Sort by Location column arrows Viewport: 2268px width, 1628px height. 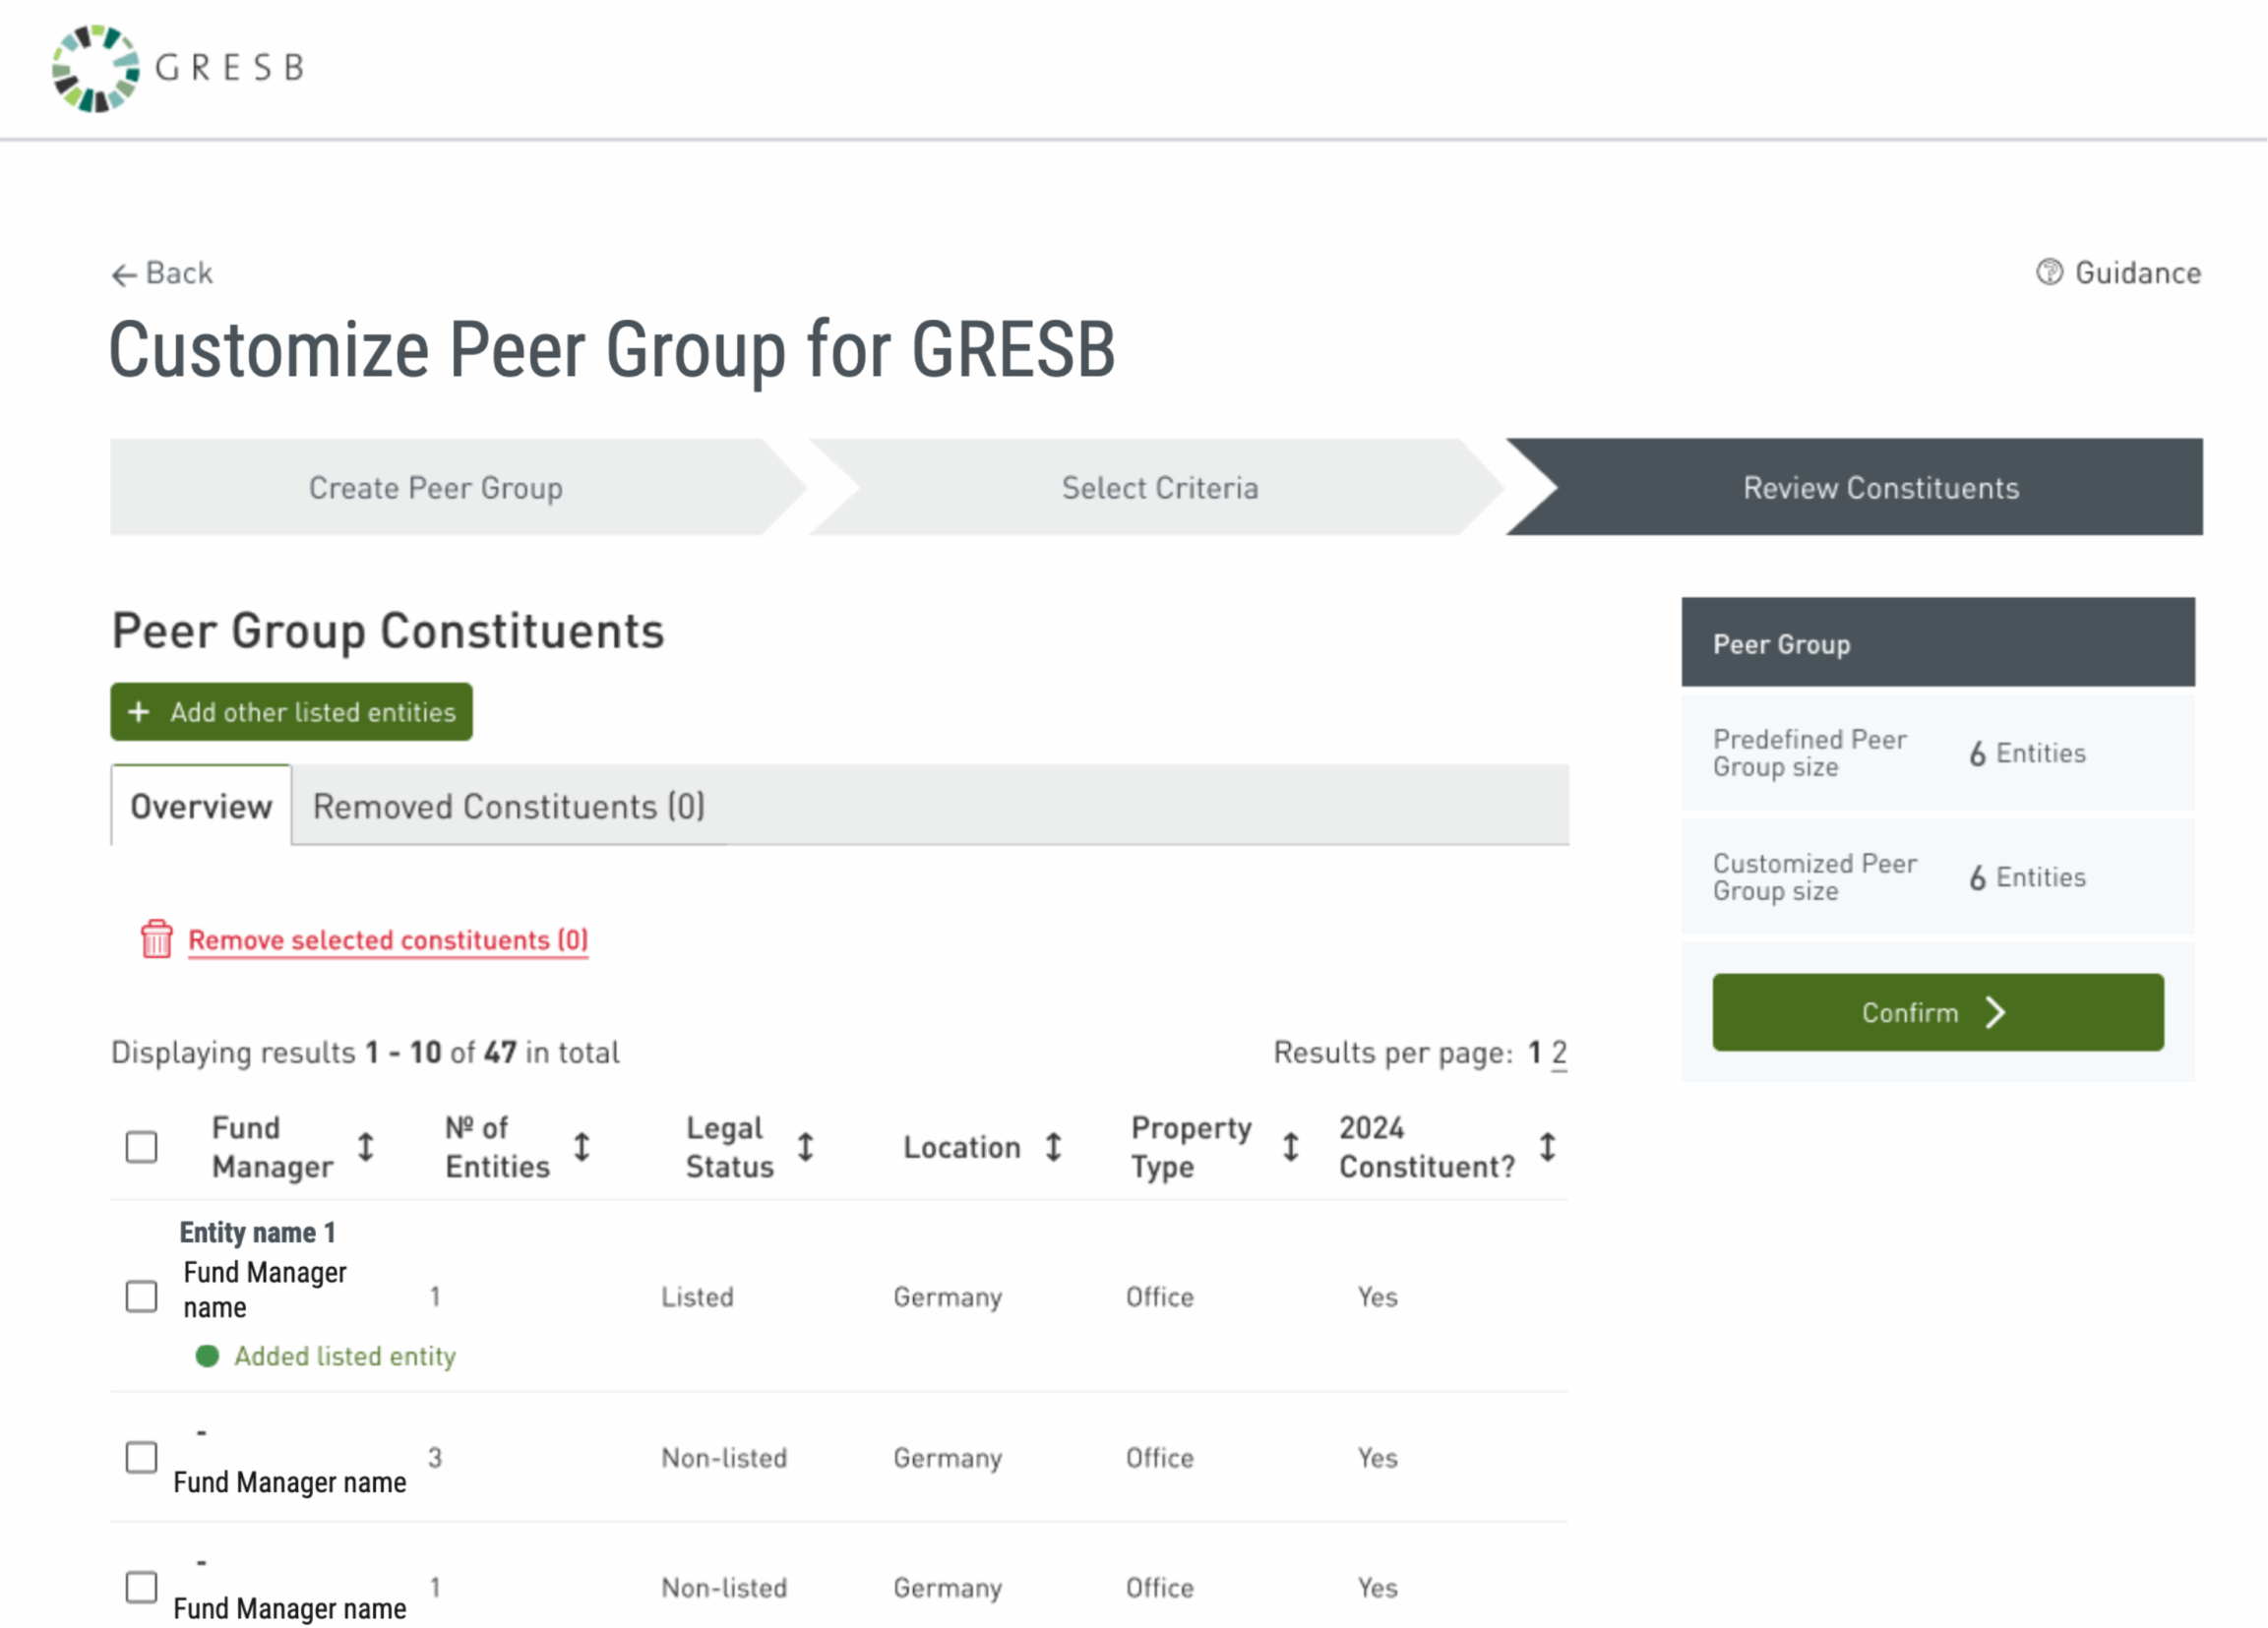(x=1054, y=1147)
